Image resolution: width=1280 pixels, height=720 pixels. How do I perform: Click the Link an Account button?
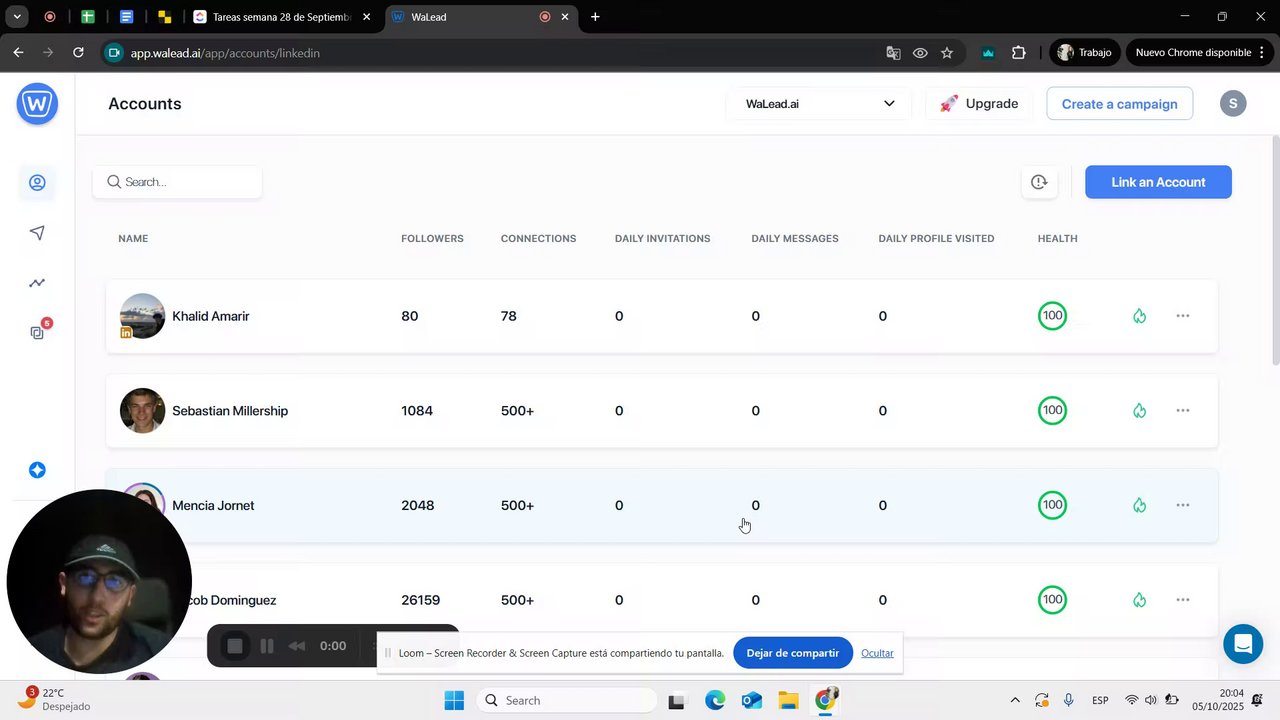1158,182
